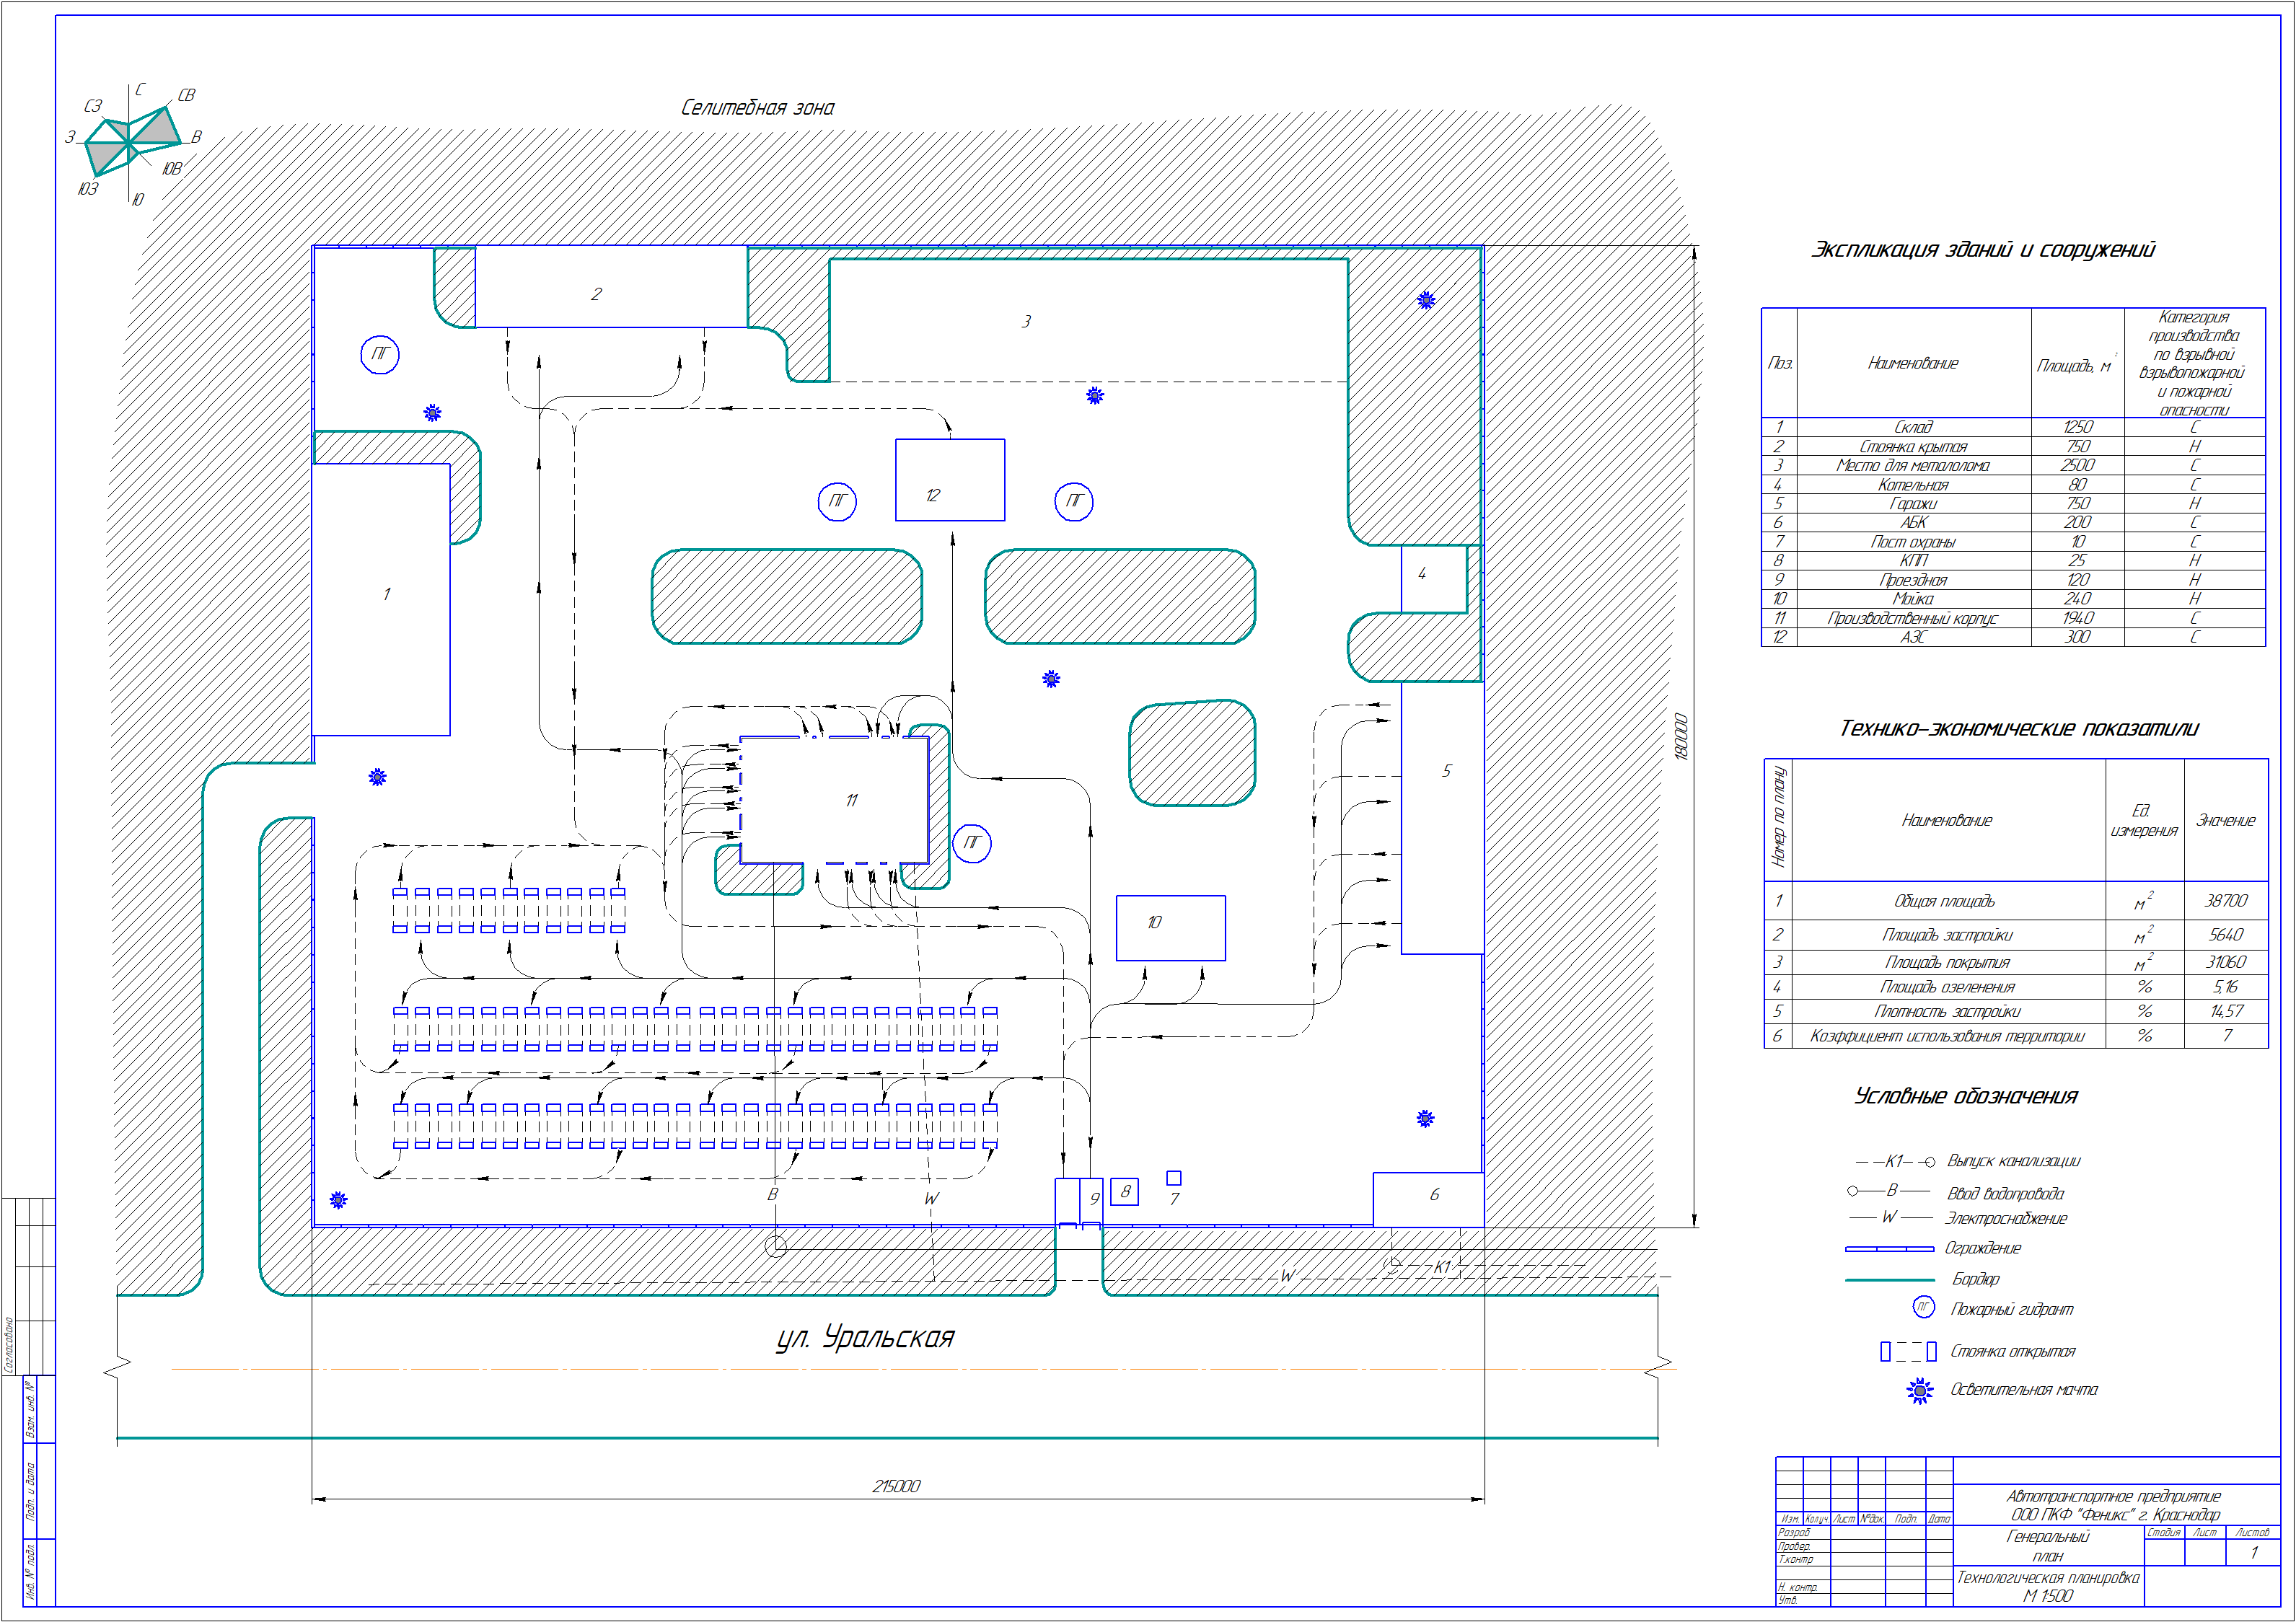Click the fire hydrant symbol in the legend
Viewport: 2296px width, 1622px height.
click(x=1922, y=1307)
